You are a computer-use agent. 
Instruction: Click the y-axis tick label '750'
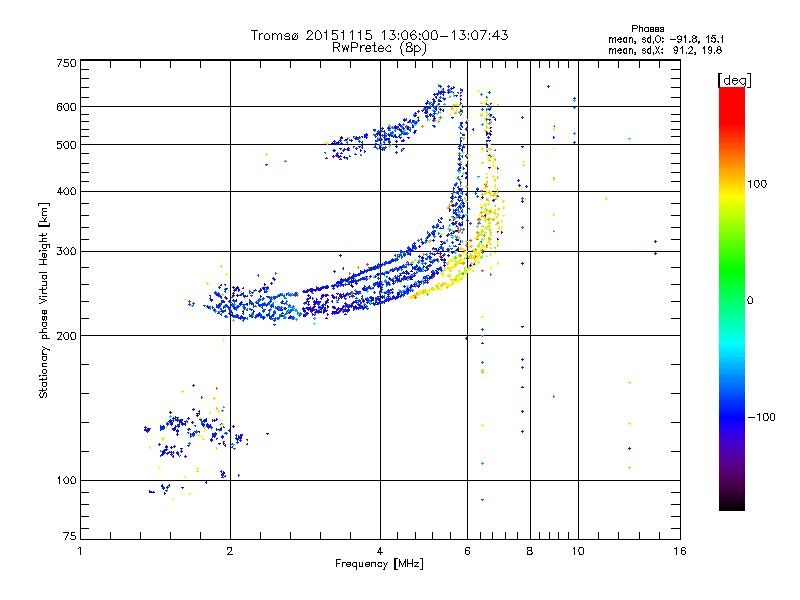click(66, 63)
